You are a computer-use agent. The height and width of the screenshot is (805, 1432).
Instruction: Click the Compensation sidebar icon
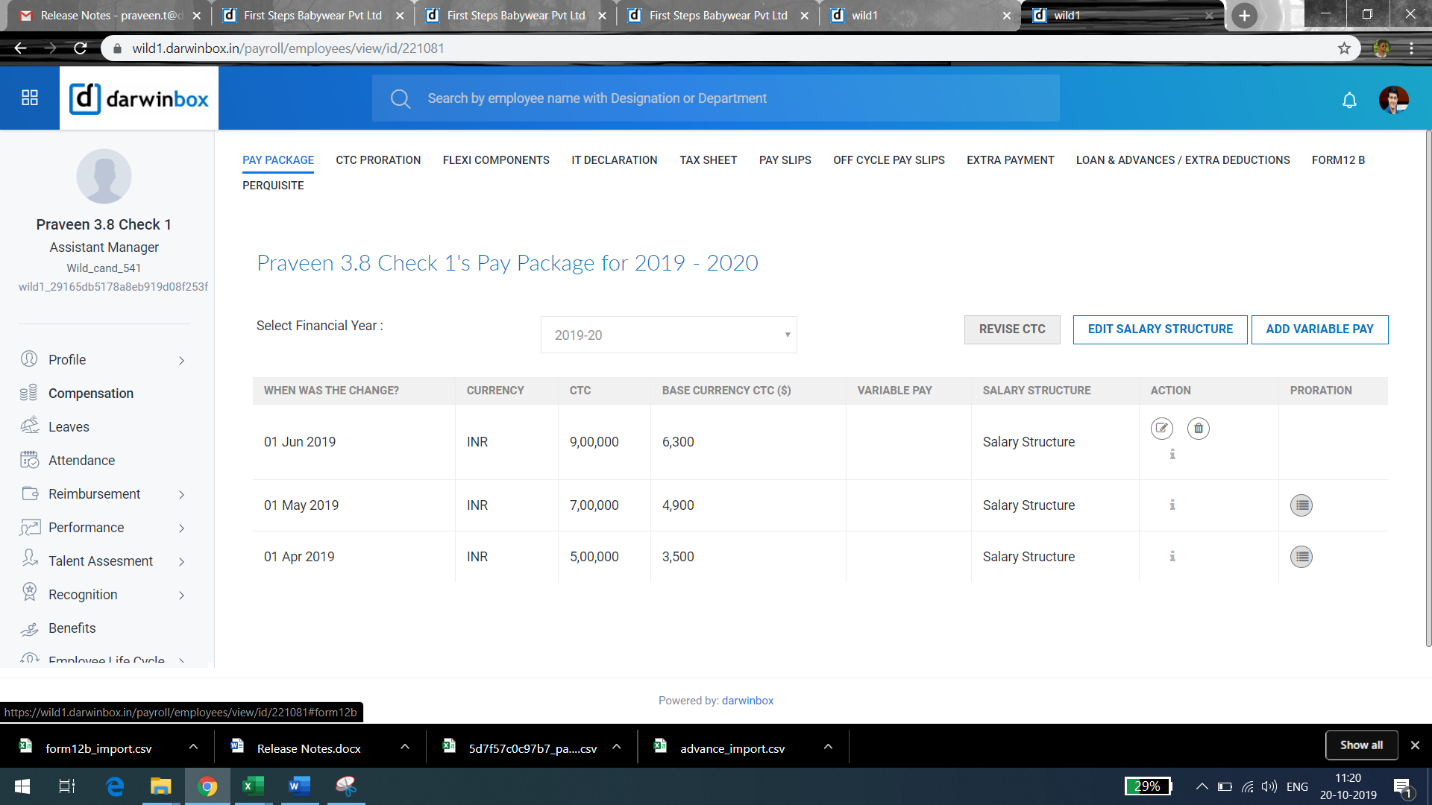tap(29, 393)
